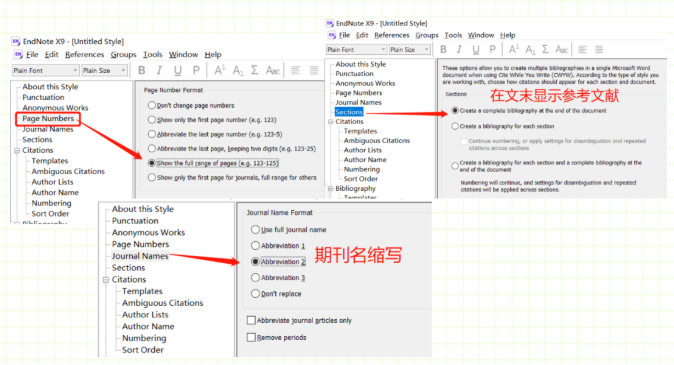The height and width of the screenshot is (365, 674).
Task: Apply Small Caps (Abc) in the right EndNote window toolbar
Action: click(x=562, y=49)
